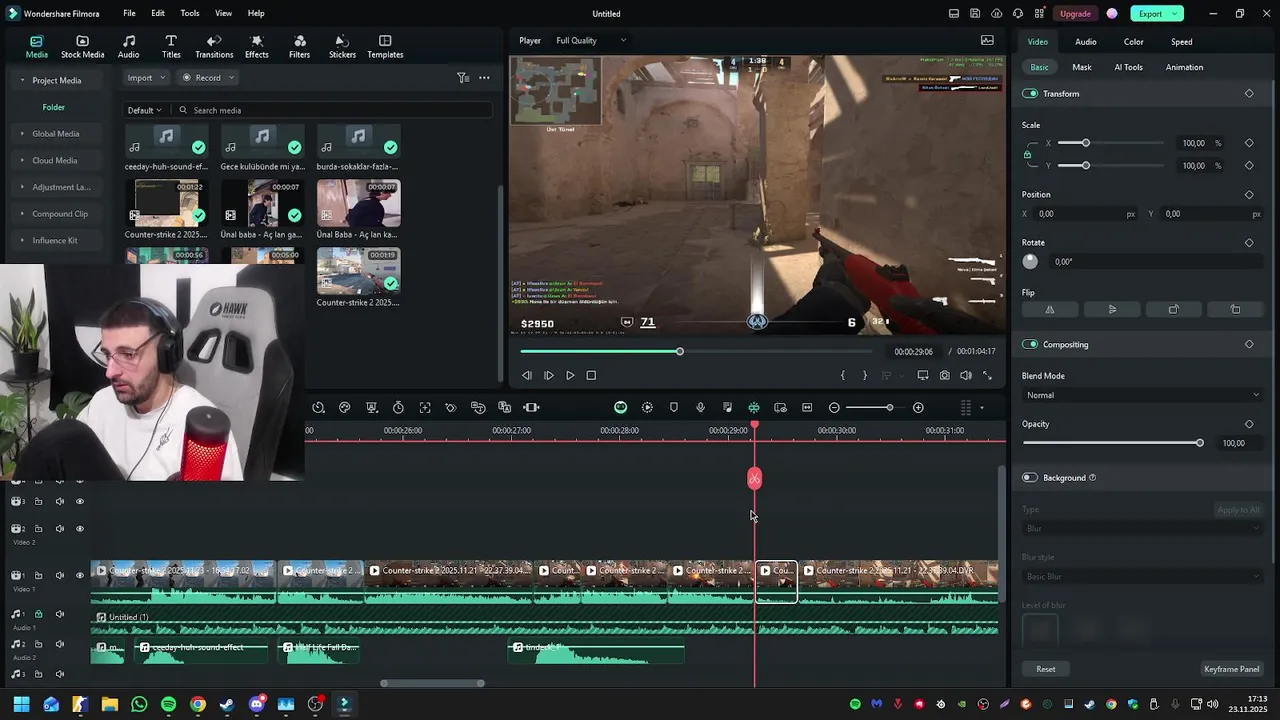Open the Filters panel
This screenshot has height=720, width=1280.
point(299,47)
